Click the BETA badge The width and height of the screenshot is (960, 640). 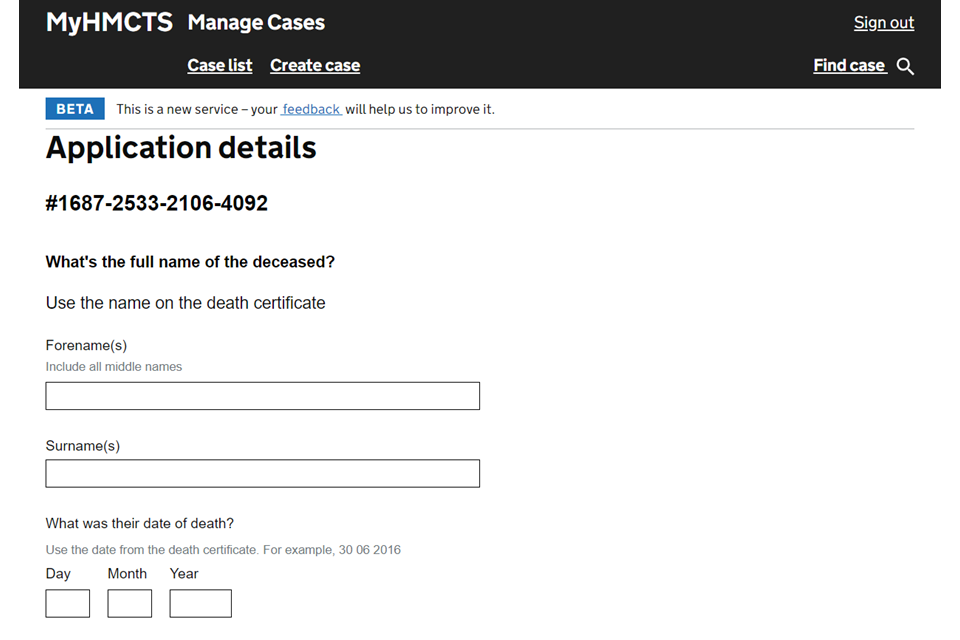pyautogui.click(x=75, y=109)
